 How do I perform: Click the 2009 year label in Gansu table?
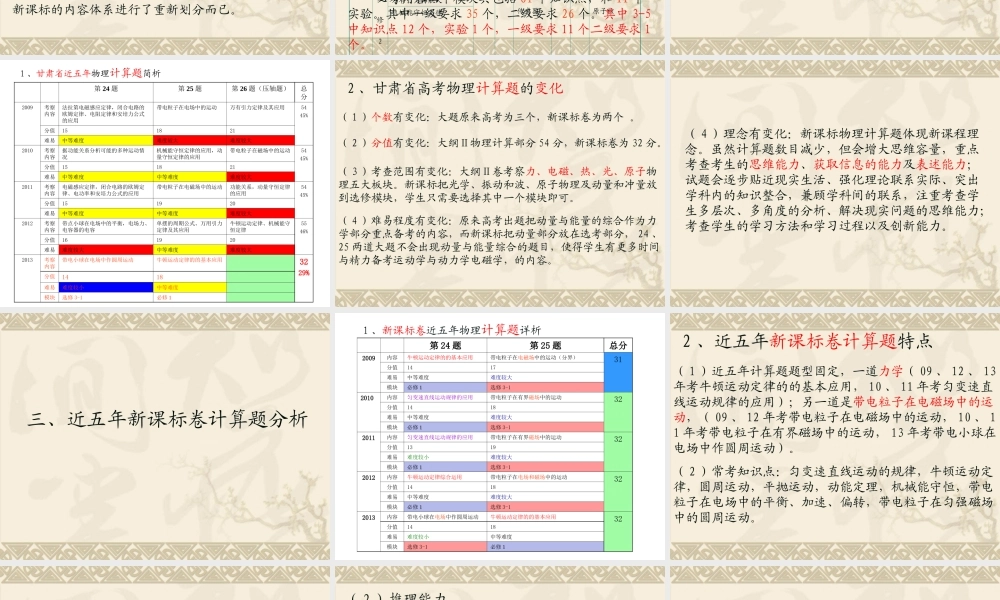(27, 108)
